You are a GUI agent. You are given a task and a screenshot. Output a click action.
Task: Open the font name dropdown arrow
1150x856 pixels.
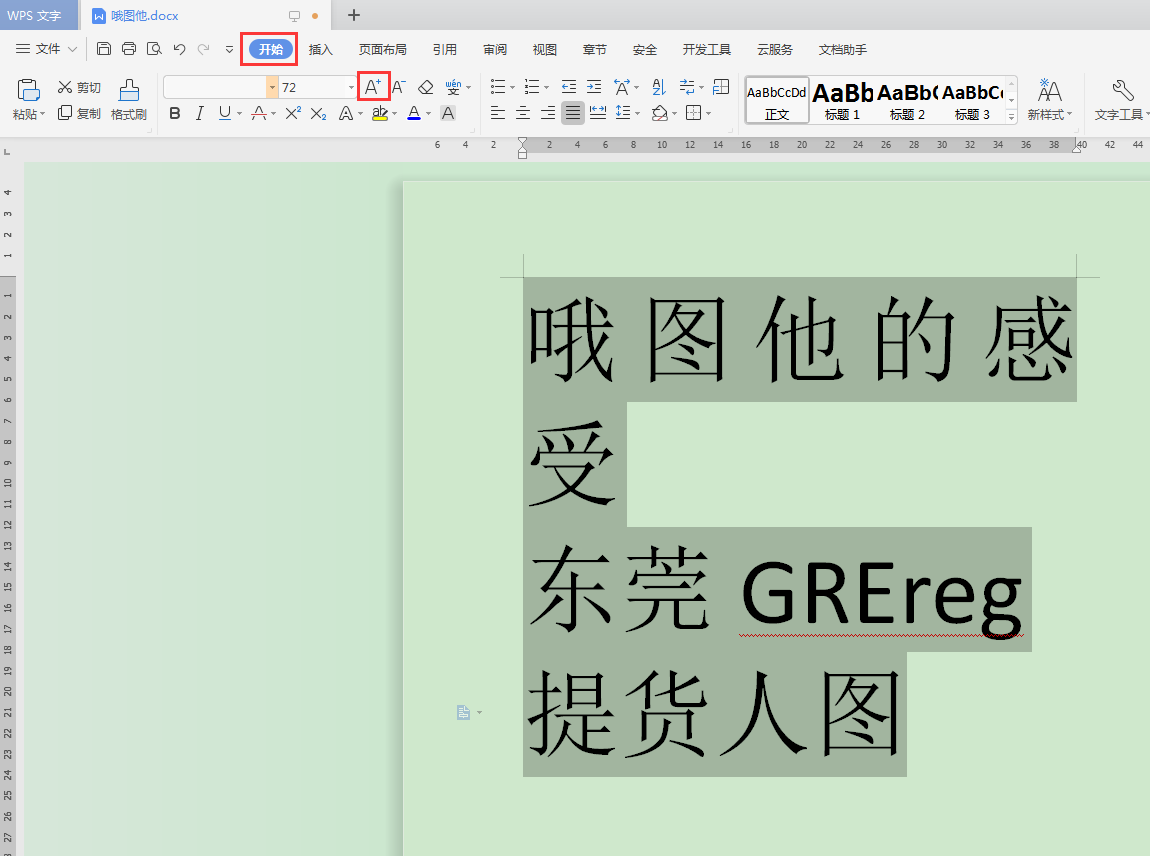272,87
